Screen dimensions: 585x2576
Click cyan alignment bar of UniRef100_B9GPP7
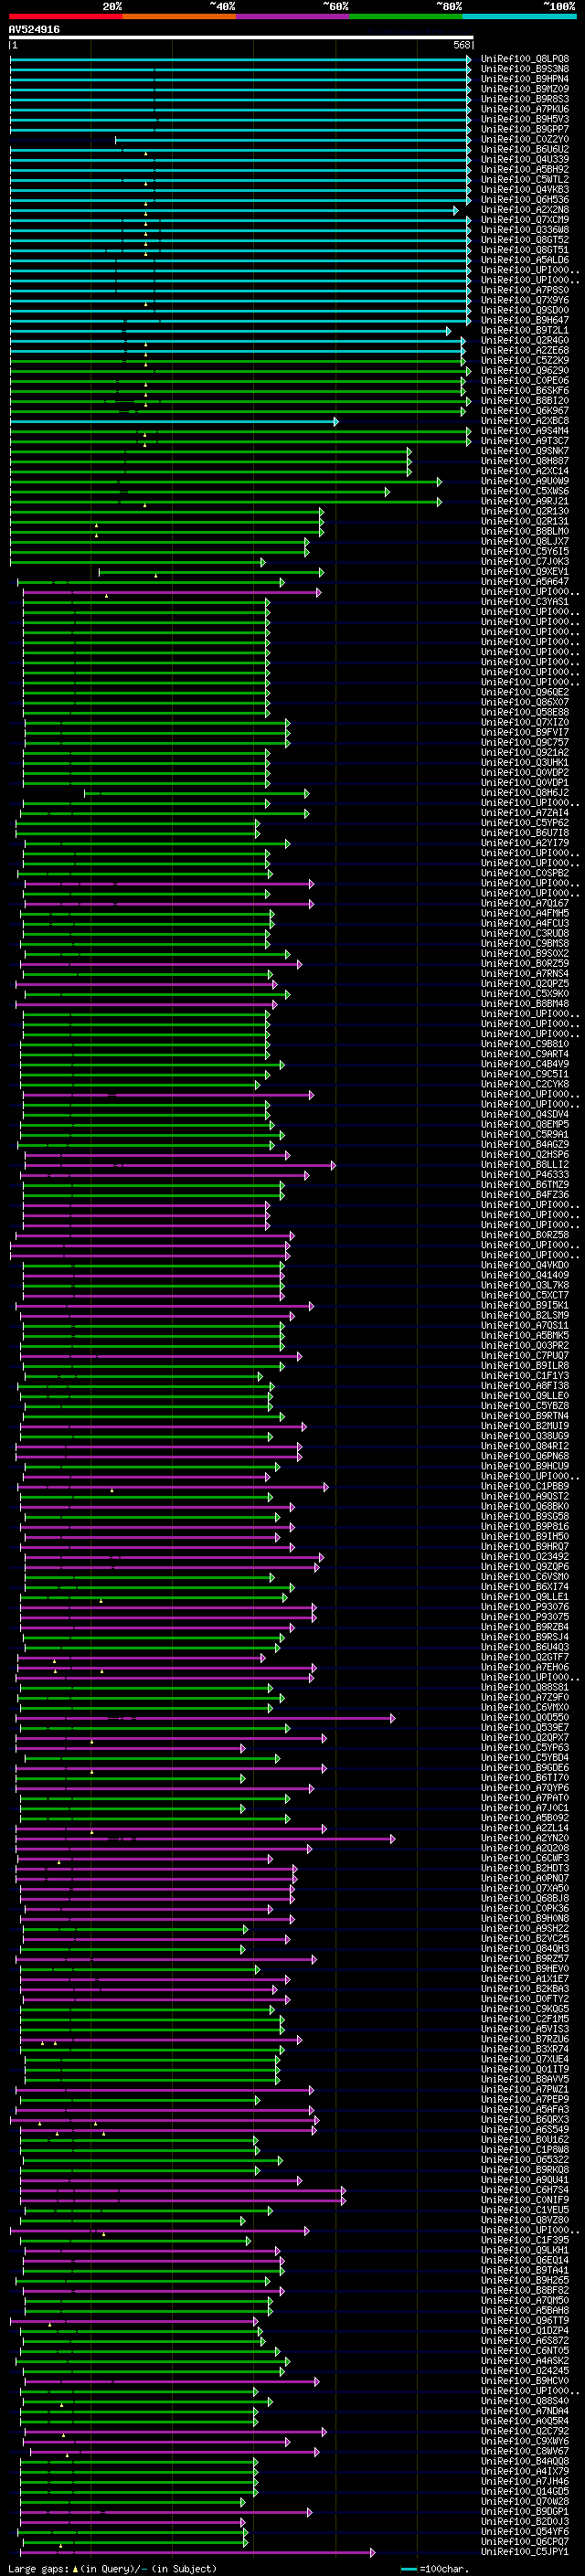[240, 129]
